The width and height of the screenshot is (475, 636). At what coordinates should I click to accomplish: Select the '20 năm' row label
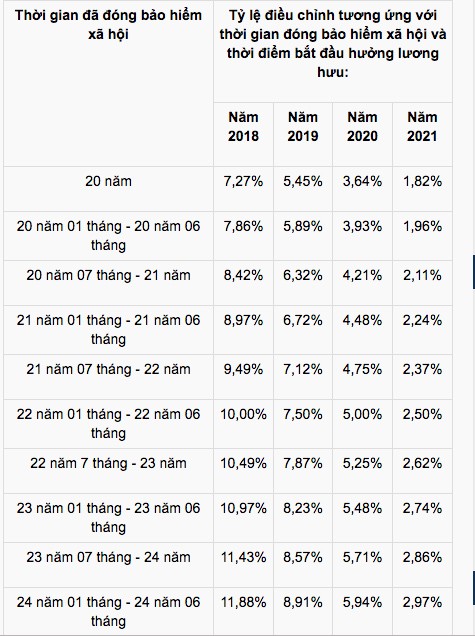point(108,181)
